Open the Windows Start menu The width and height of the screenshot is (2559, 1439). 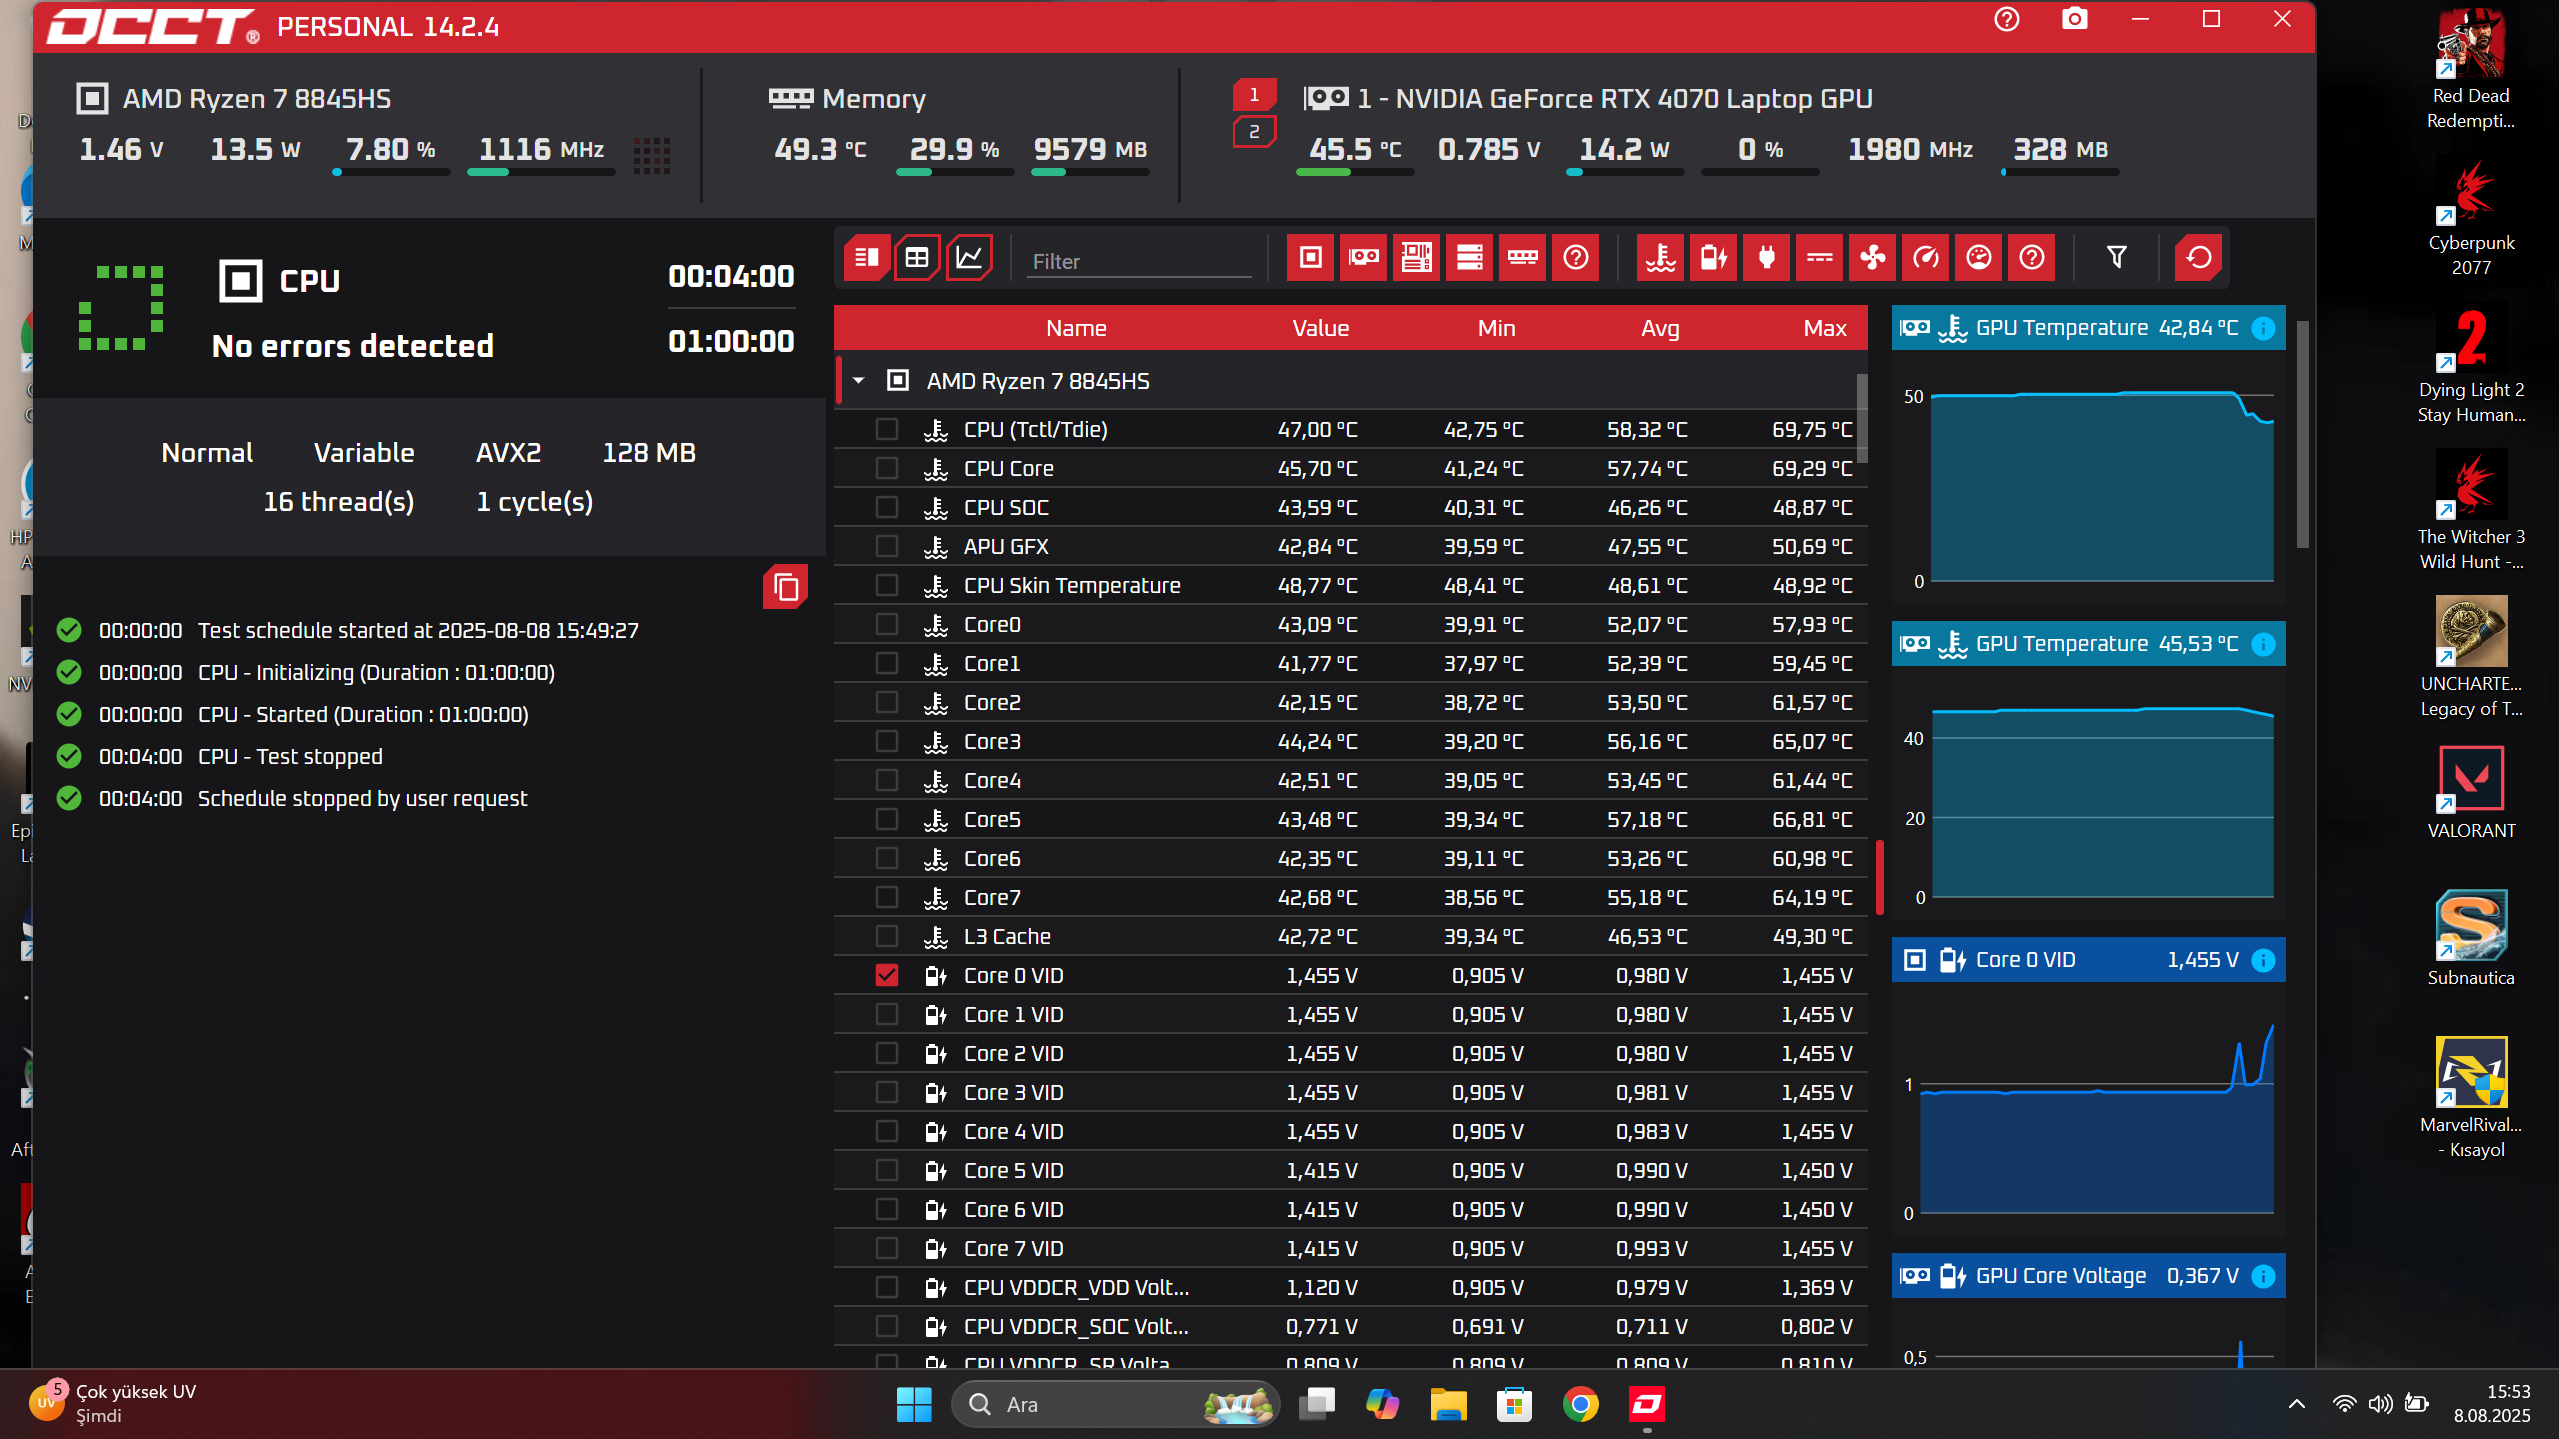[914, 1404]
